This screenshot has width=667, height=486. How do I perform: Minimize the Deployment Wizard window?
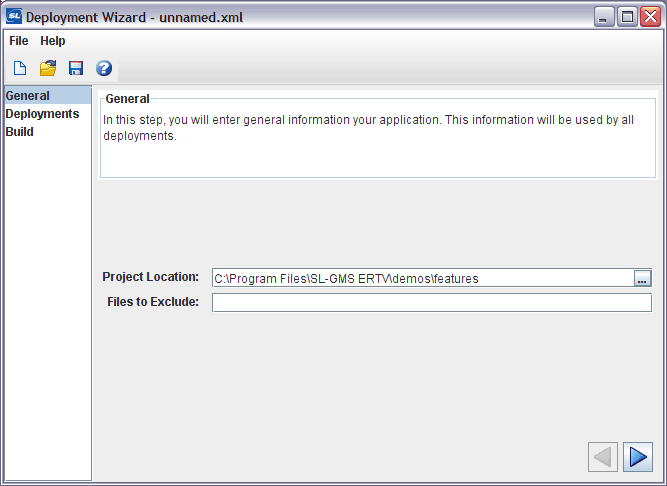604,17
